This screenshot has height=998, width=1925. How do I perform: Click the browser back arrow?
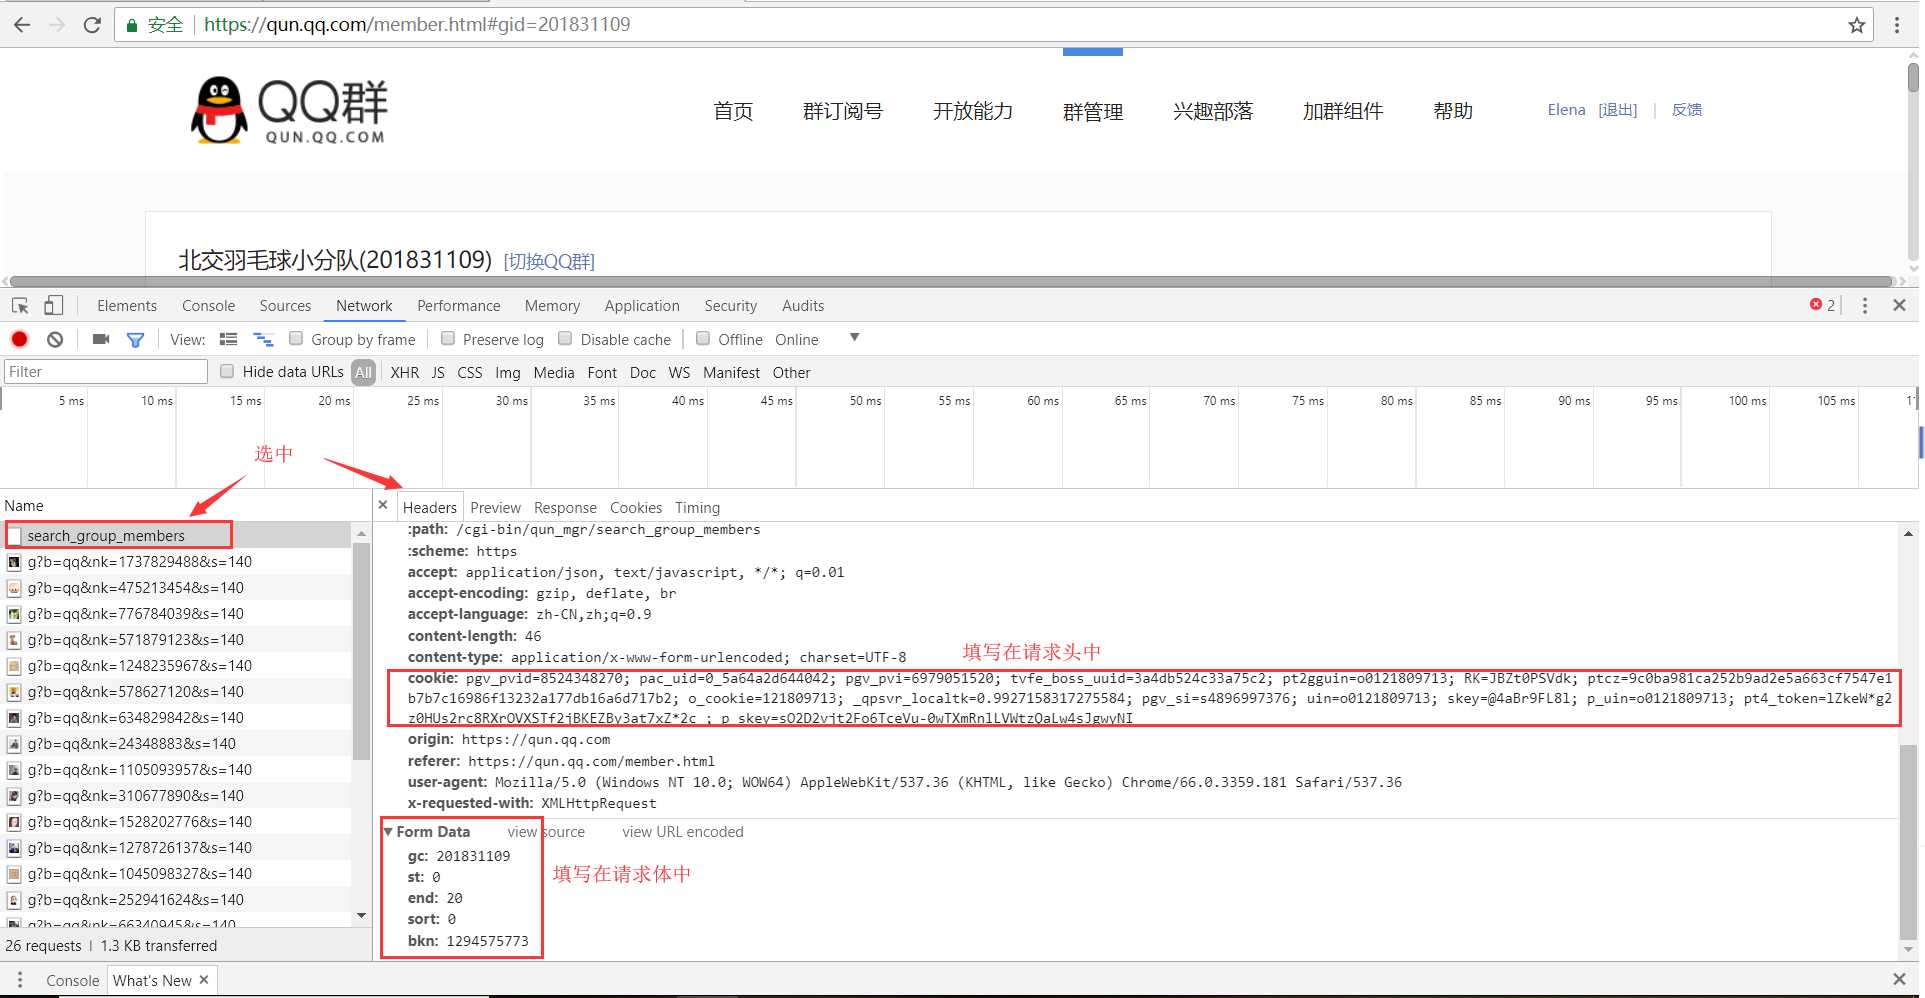(x=22, y=25)
